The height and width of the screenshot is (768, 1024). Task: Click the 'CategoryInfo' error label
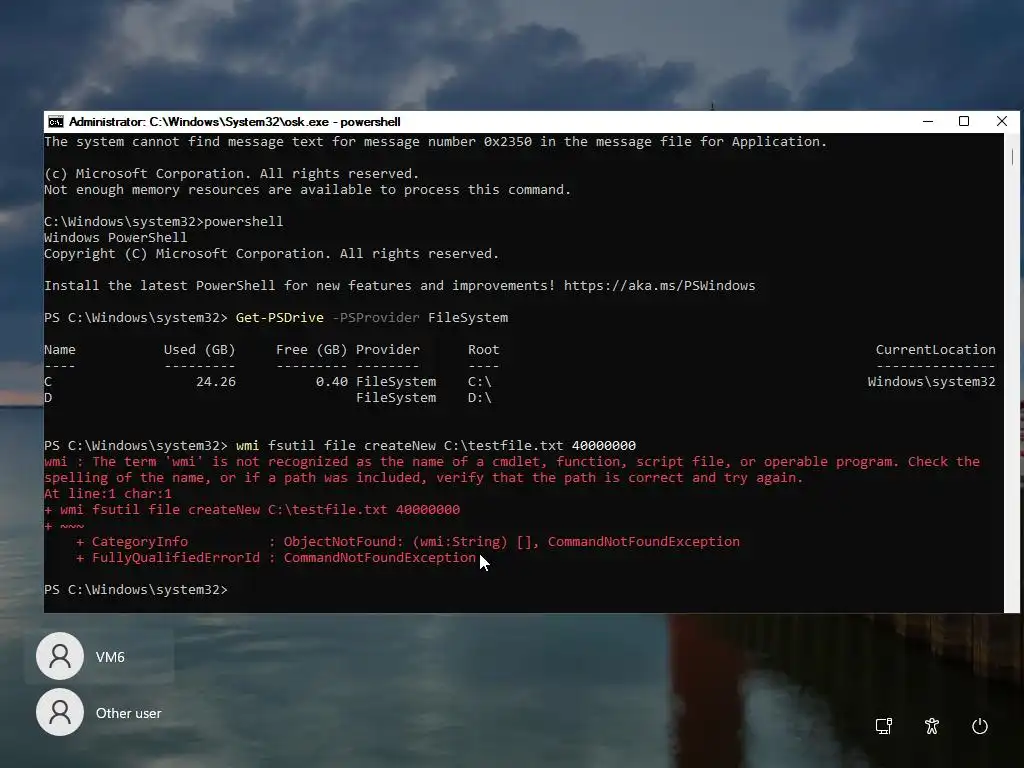(140, 541)
